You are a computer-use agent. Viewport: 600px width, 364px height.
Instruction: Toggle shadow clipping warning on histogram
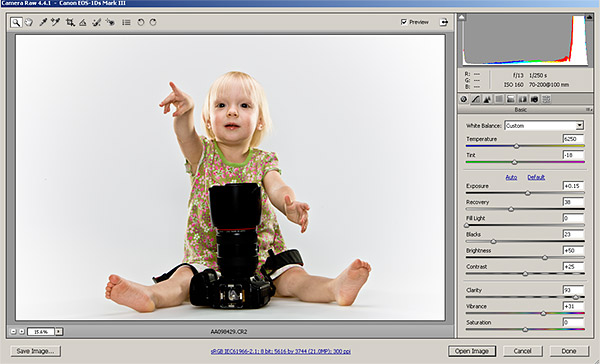[462, 17]
